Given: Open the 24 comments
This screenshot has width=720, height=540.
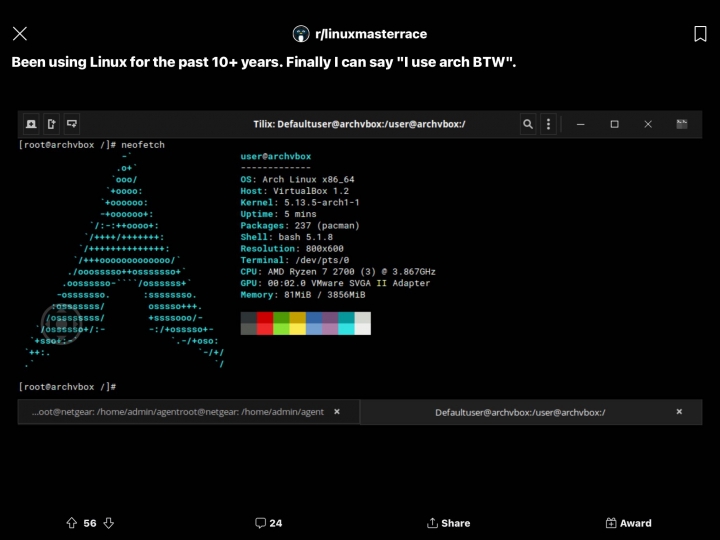Looking at the screenshot, I should point(269,523).
